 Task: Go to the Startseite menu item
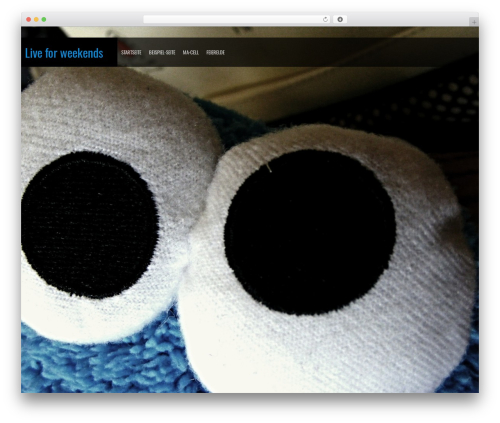(x=131, y=53)
